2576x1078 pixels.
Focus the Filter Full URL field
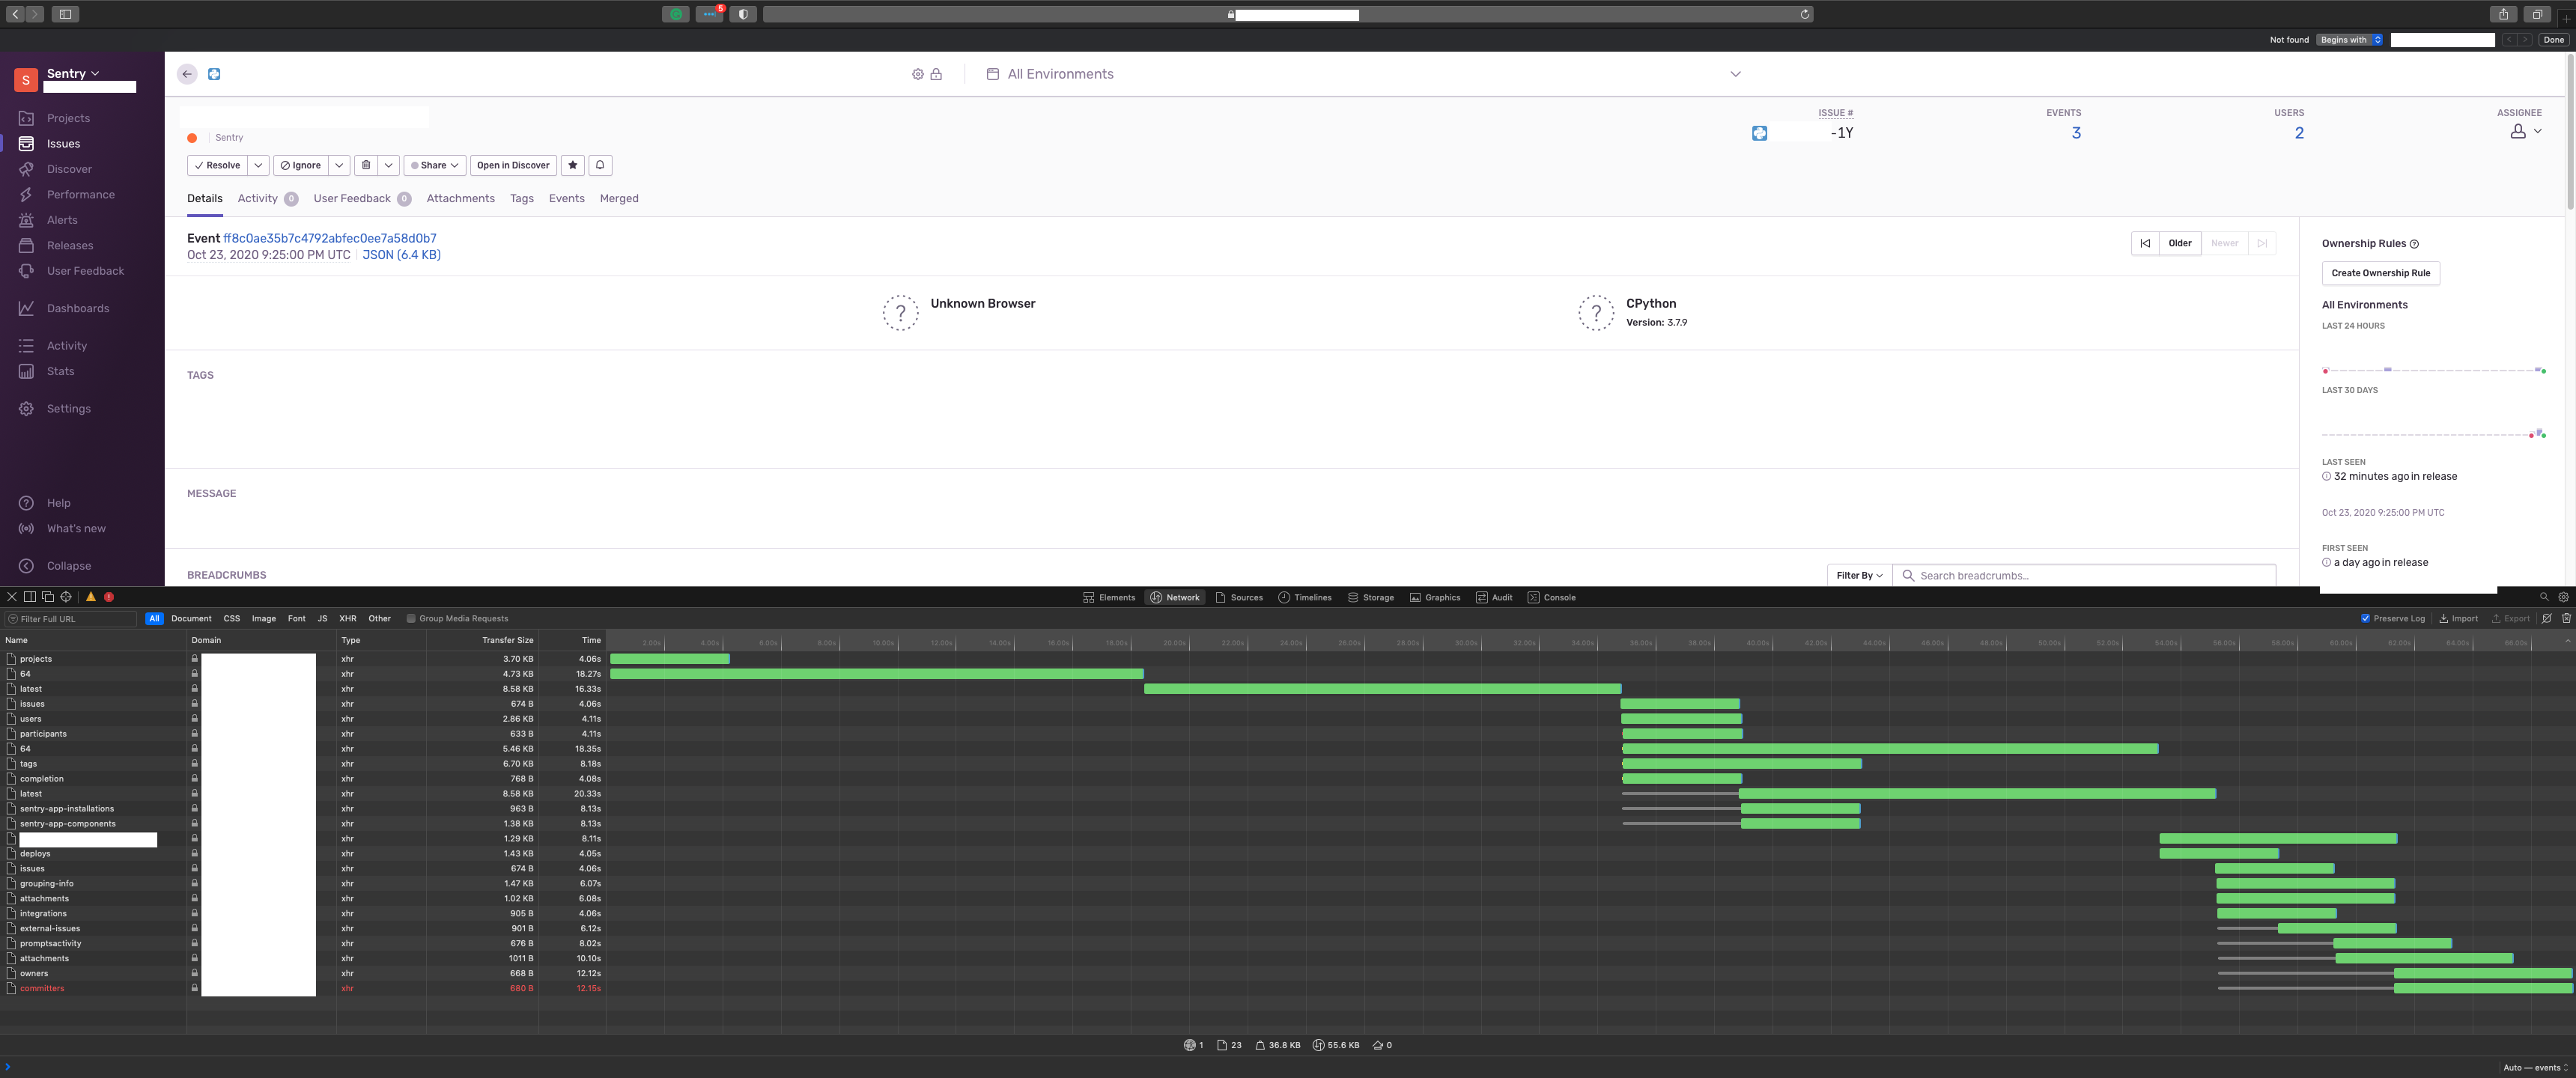click(71, 618)
